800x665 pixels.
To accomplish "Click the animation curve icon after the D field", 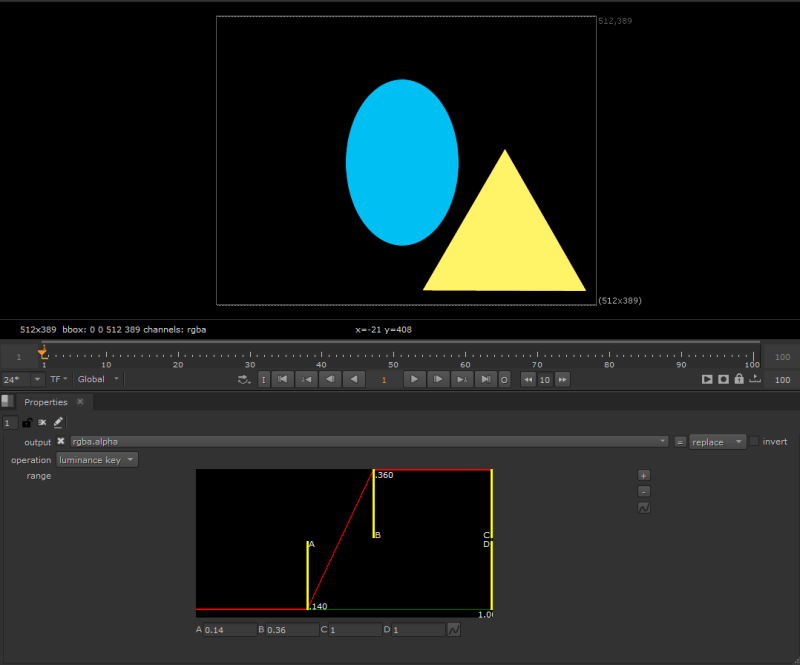I will point(455,629).
